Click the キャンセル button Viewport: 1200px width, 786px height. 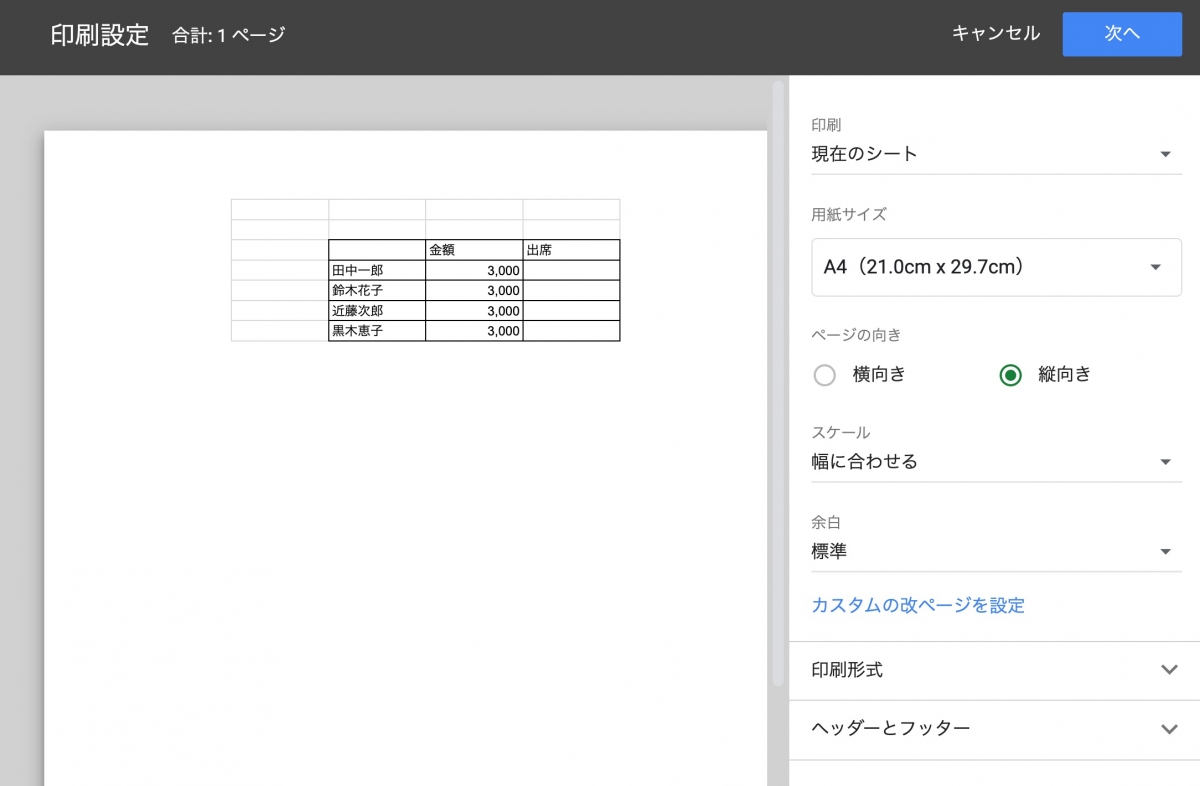(x=995, y=33)
